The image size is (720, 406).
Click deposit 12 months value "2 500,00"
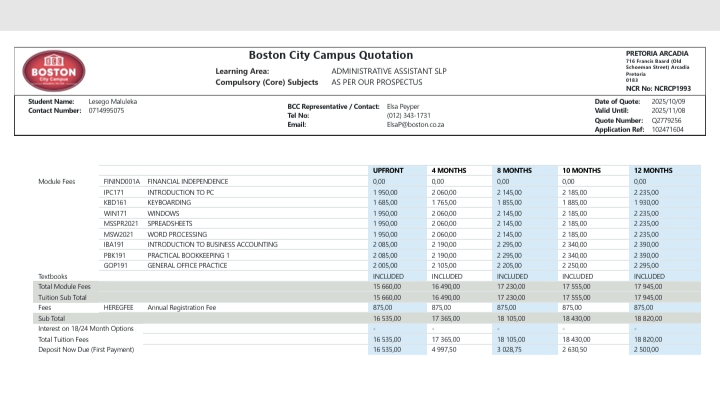point(646,350)
